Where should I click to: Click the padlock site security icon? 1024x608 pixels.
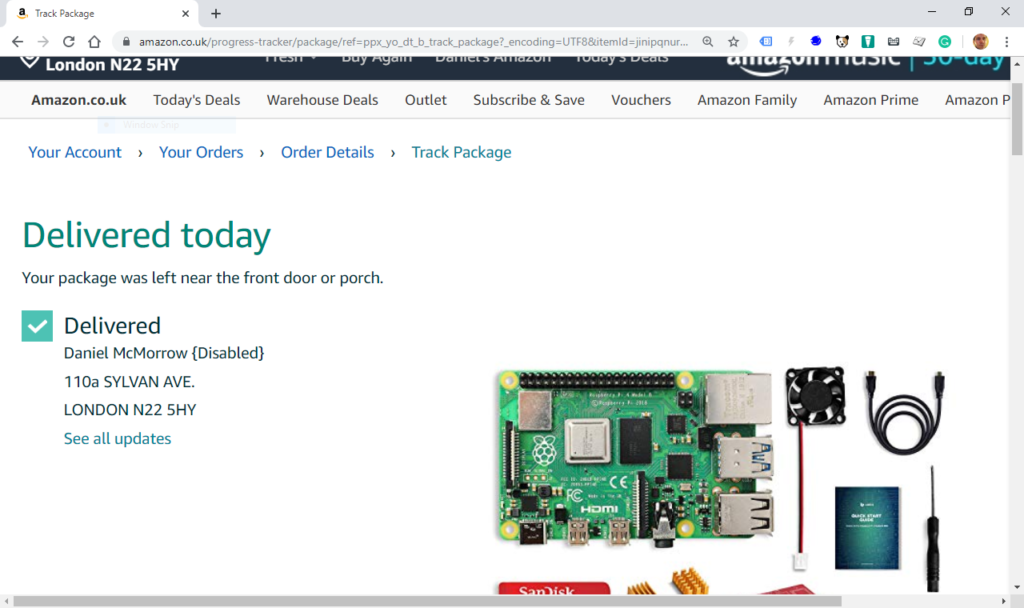tap(126, 42)
